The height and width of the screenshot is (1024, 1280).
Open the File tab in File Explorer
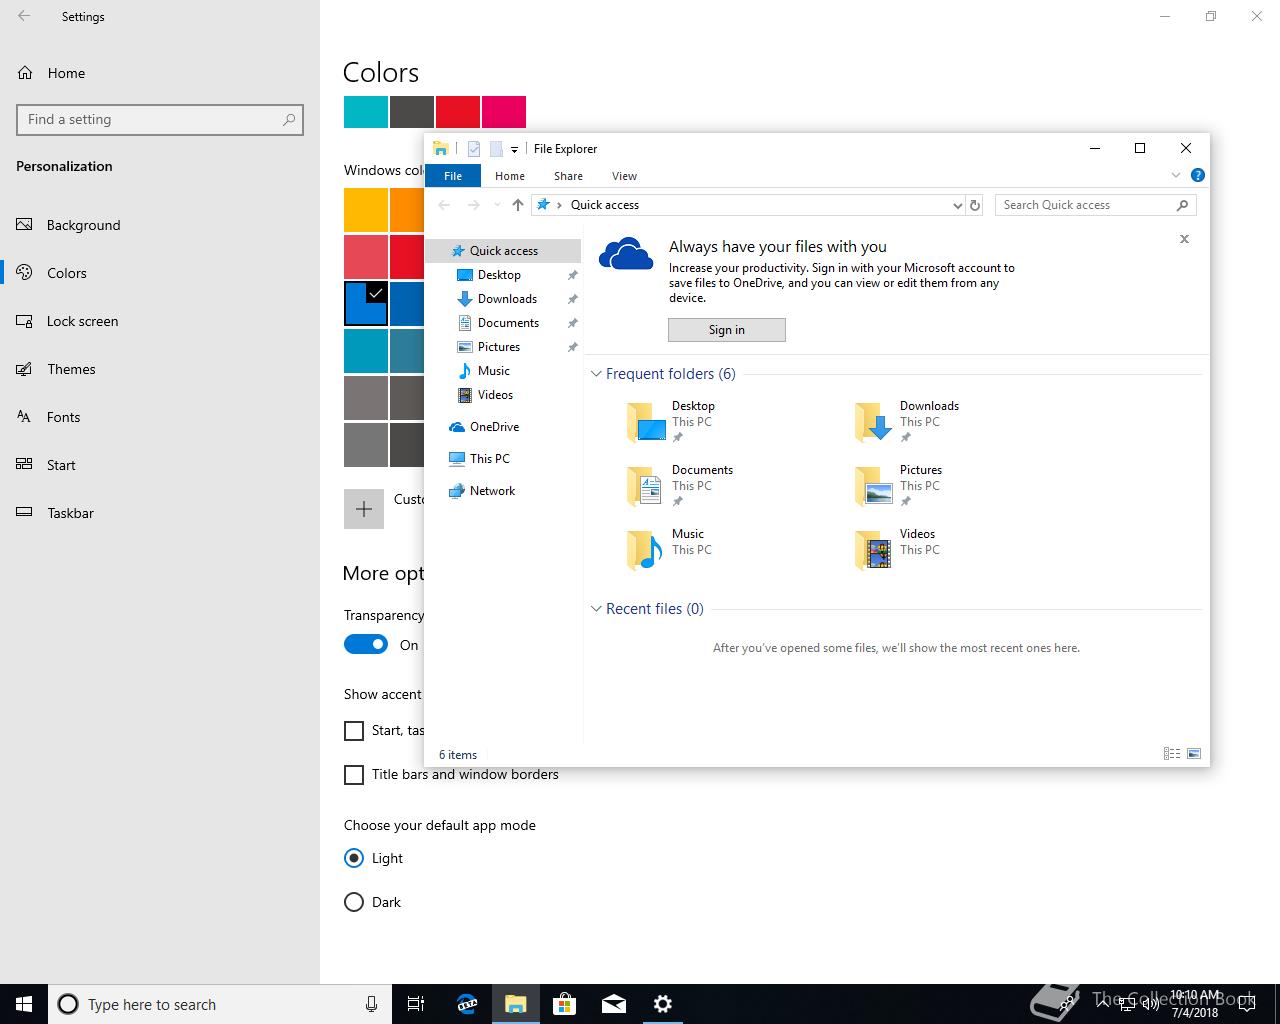tap(453, 176)
